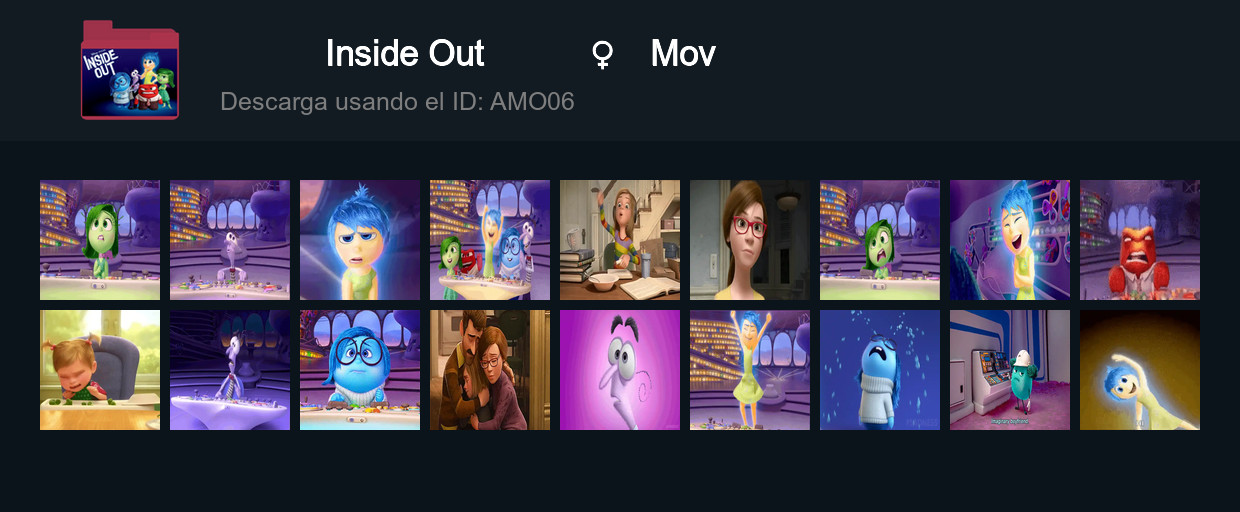
Task: Open group of four emotions thumbnail
Action: tap(490, 240)
